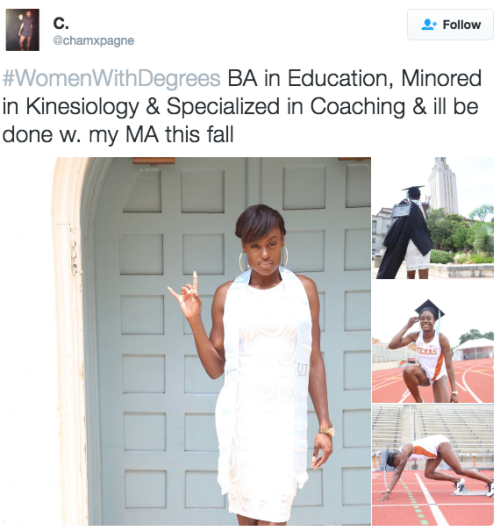Click the Follow button

tap(450, 25)
